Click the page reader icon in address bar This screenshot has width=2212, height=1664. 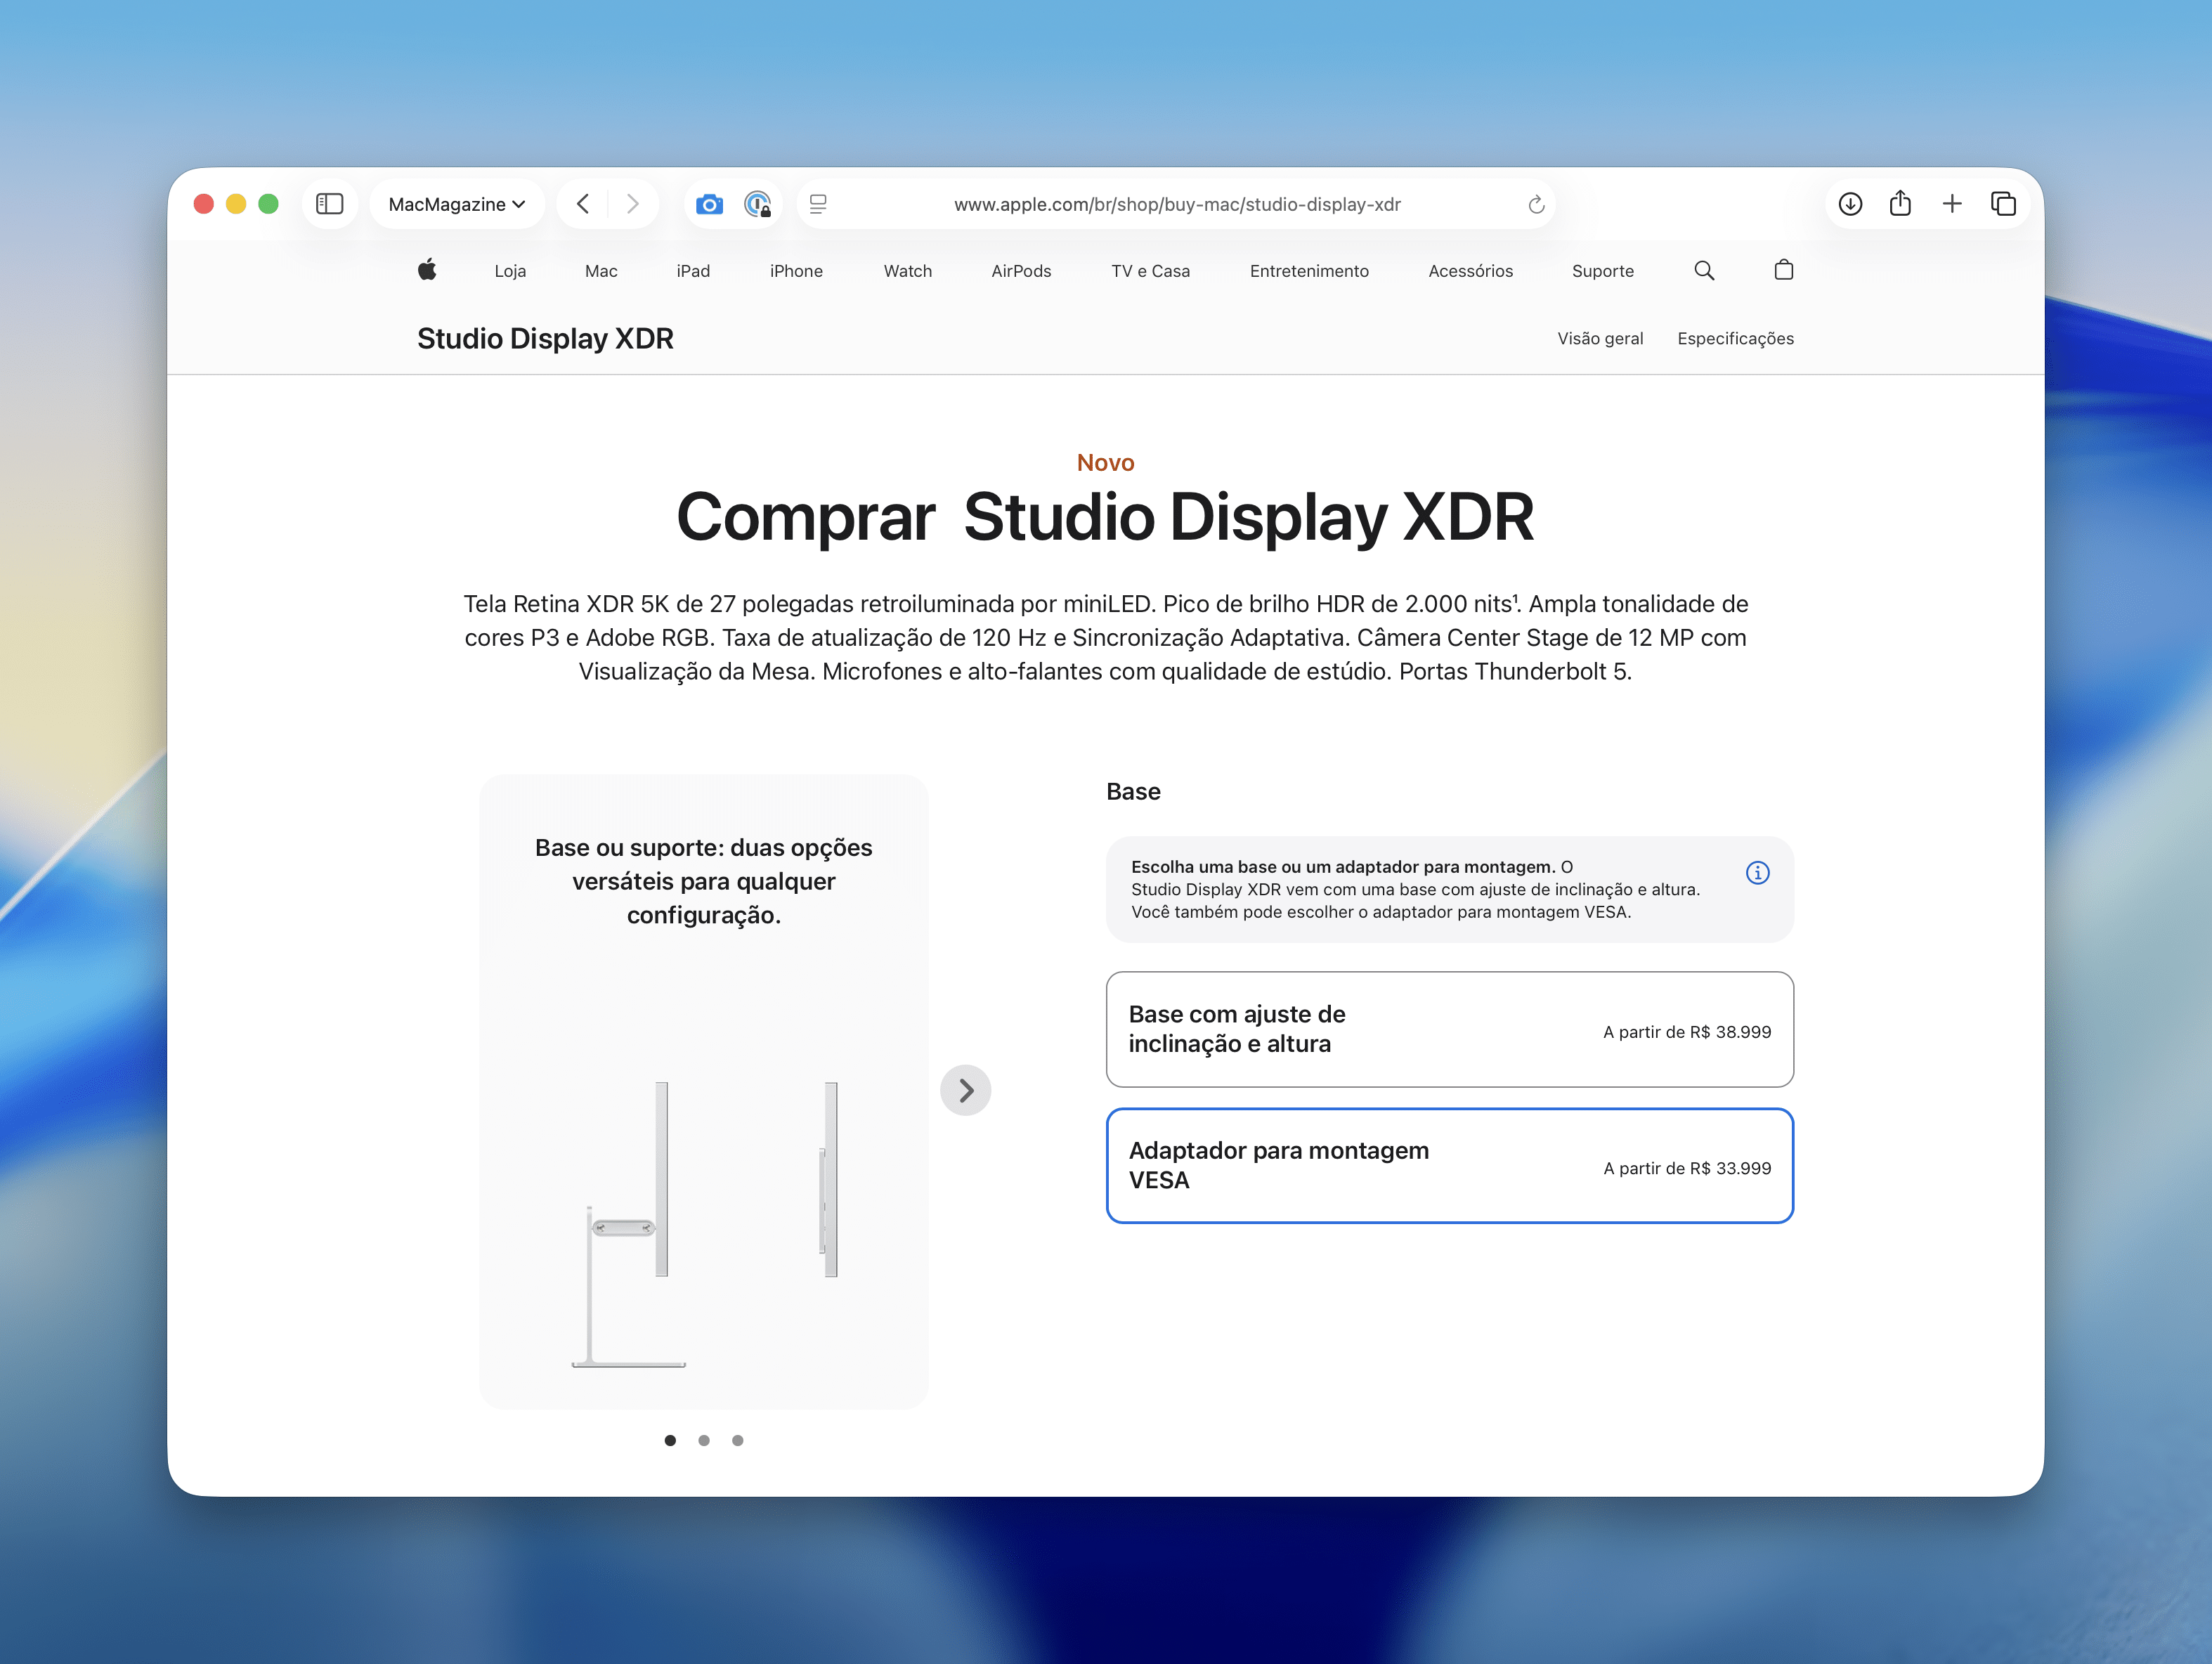818,204
